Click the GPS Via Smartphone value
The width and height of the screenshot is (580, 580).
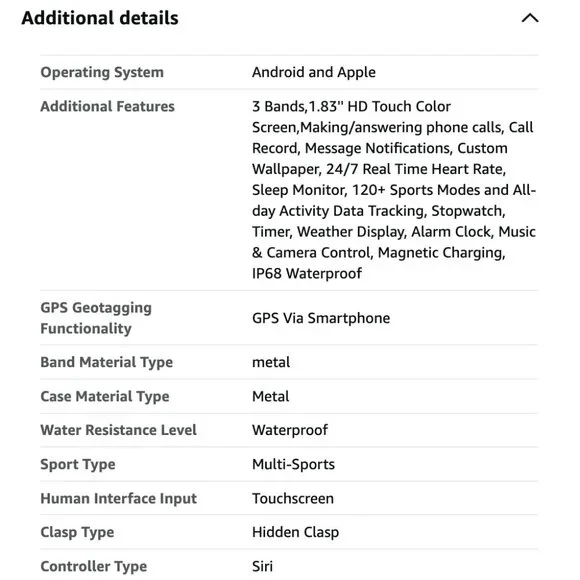tap(321, 318)
